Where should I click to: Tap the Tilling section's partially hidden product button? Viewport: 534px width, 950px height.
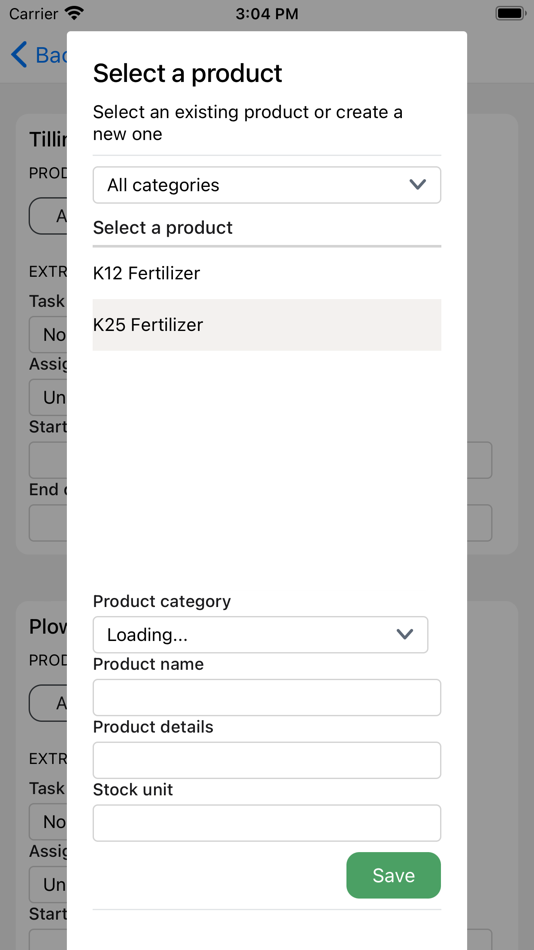(x=48, y=216)
